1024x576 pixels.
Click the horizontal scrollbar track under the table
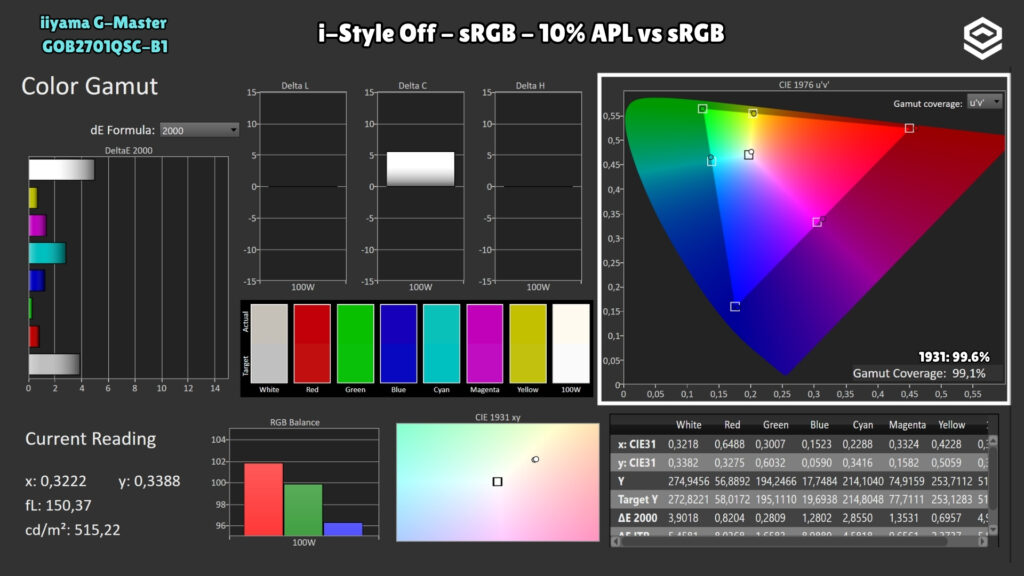[799, 541]
